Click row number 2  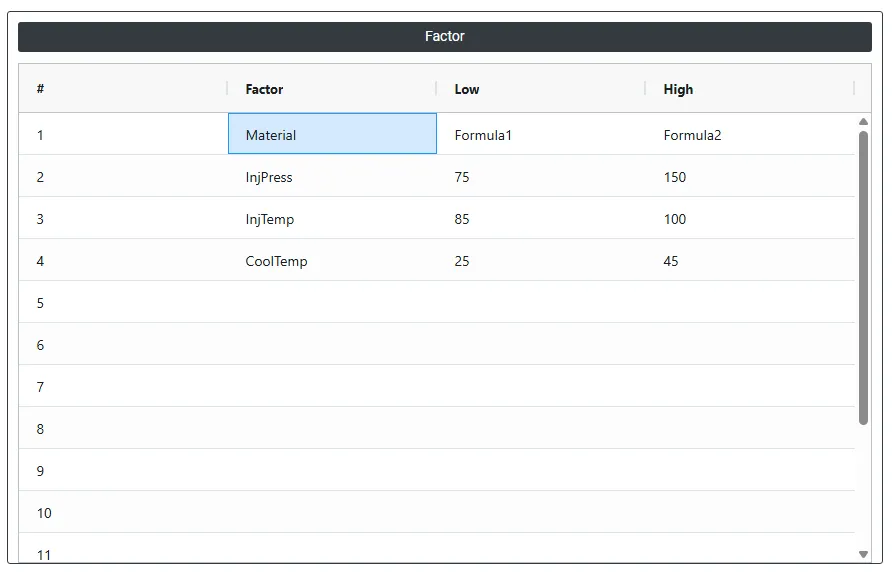123,176
